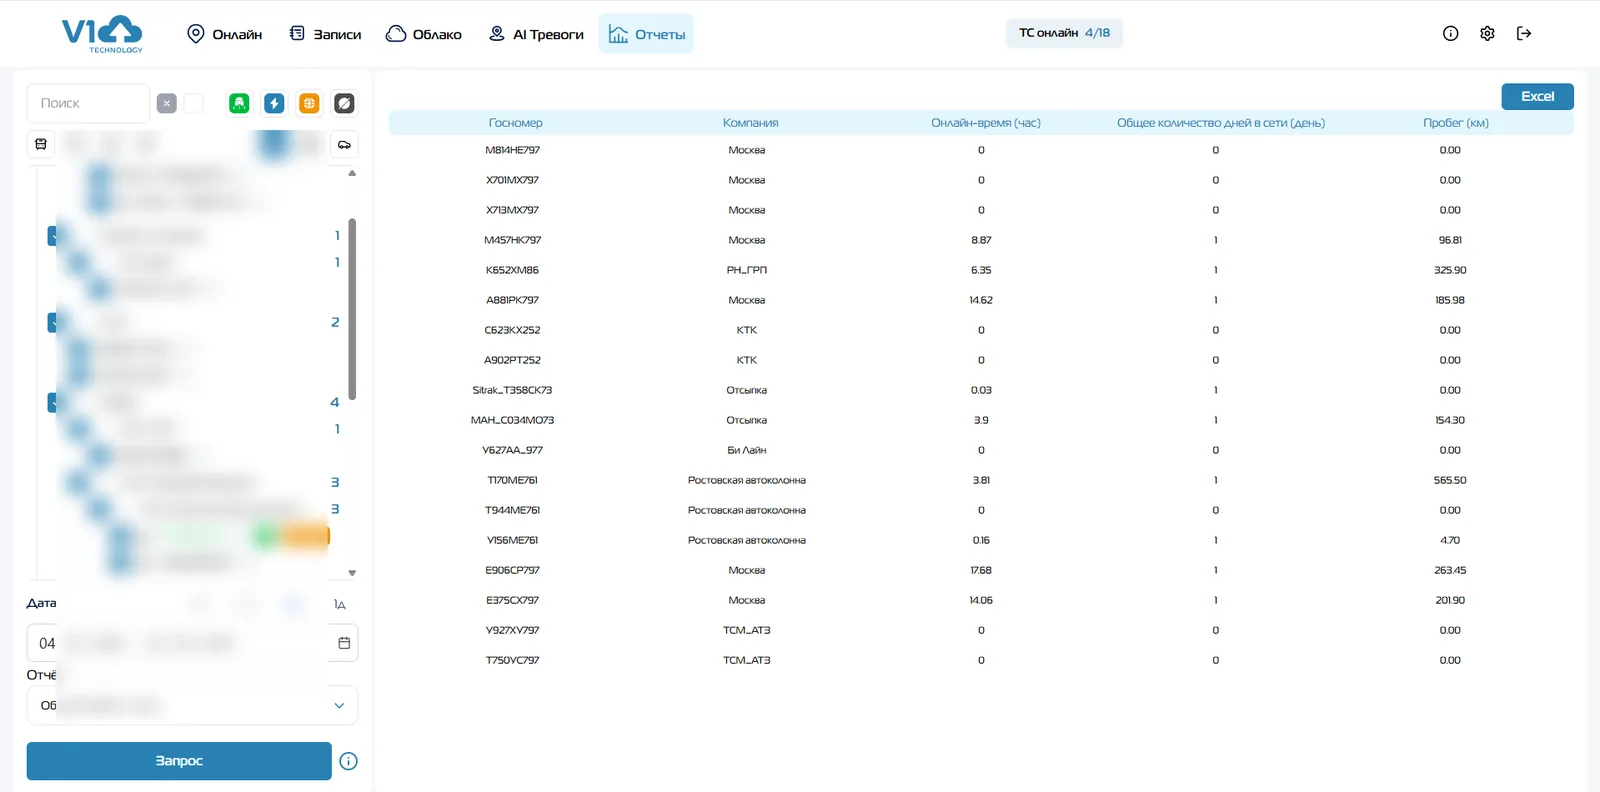
Task: Open the Облако tab
Action: (x=424, y=34)
